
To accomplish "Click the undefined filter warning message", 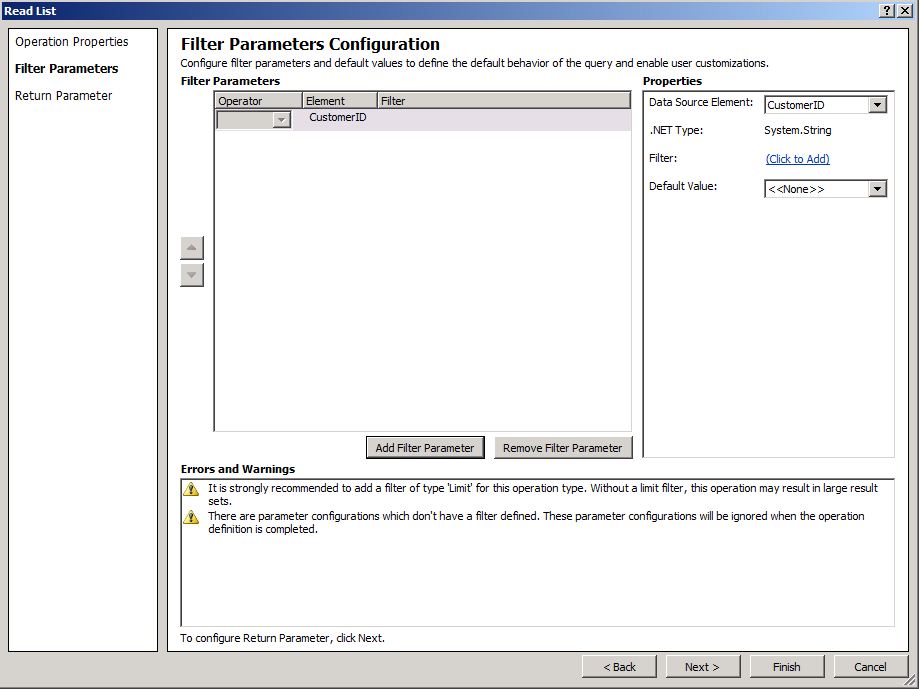I will tap(536, 523).
